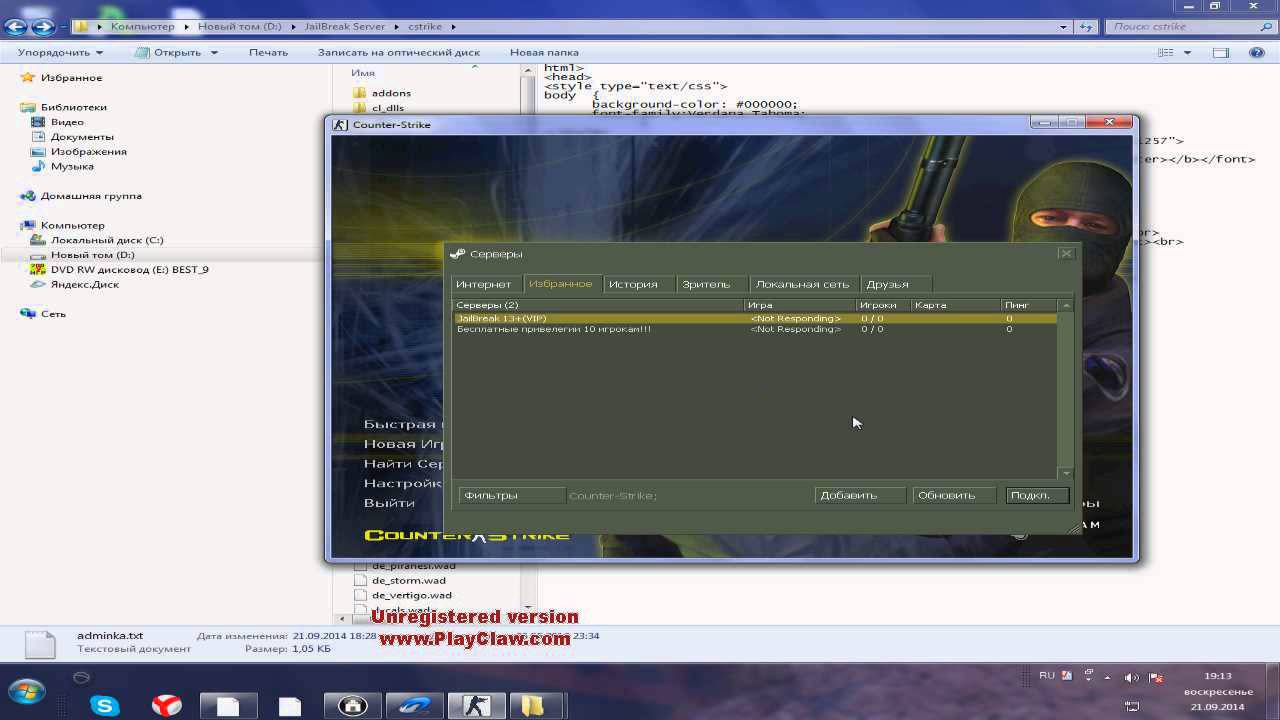Click Компьютер in the address breadcrumb
This screenshot has height=720, width=1280.
[142, 27]
